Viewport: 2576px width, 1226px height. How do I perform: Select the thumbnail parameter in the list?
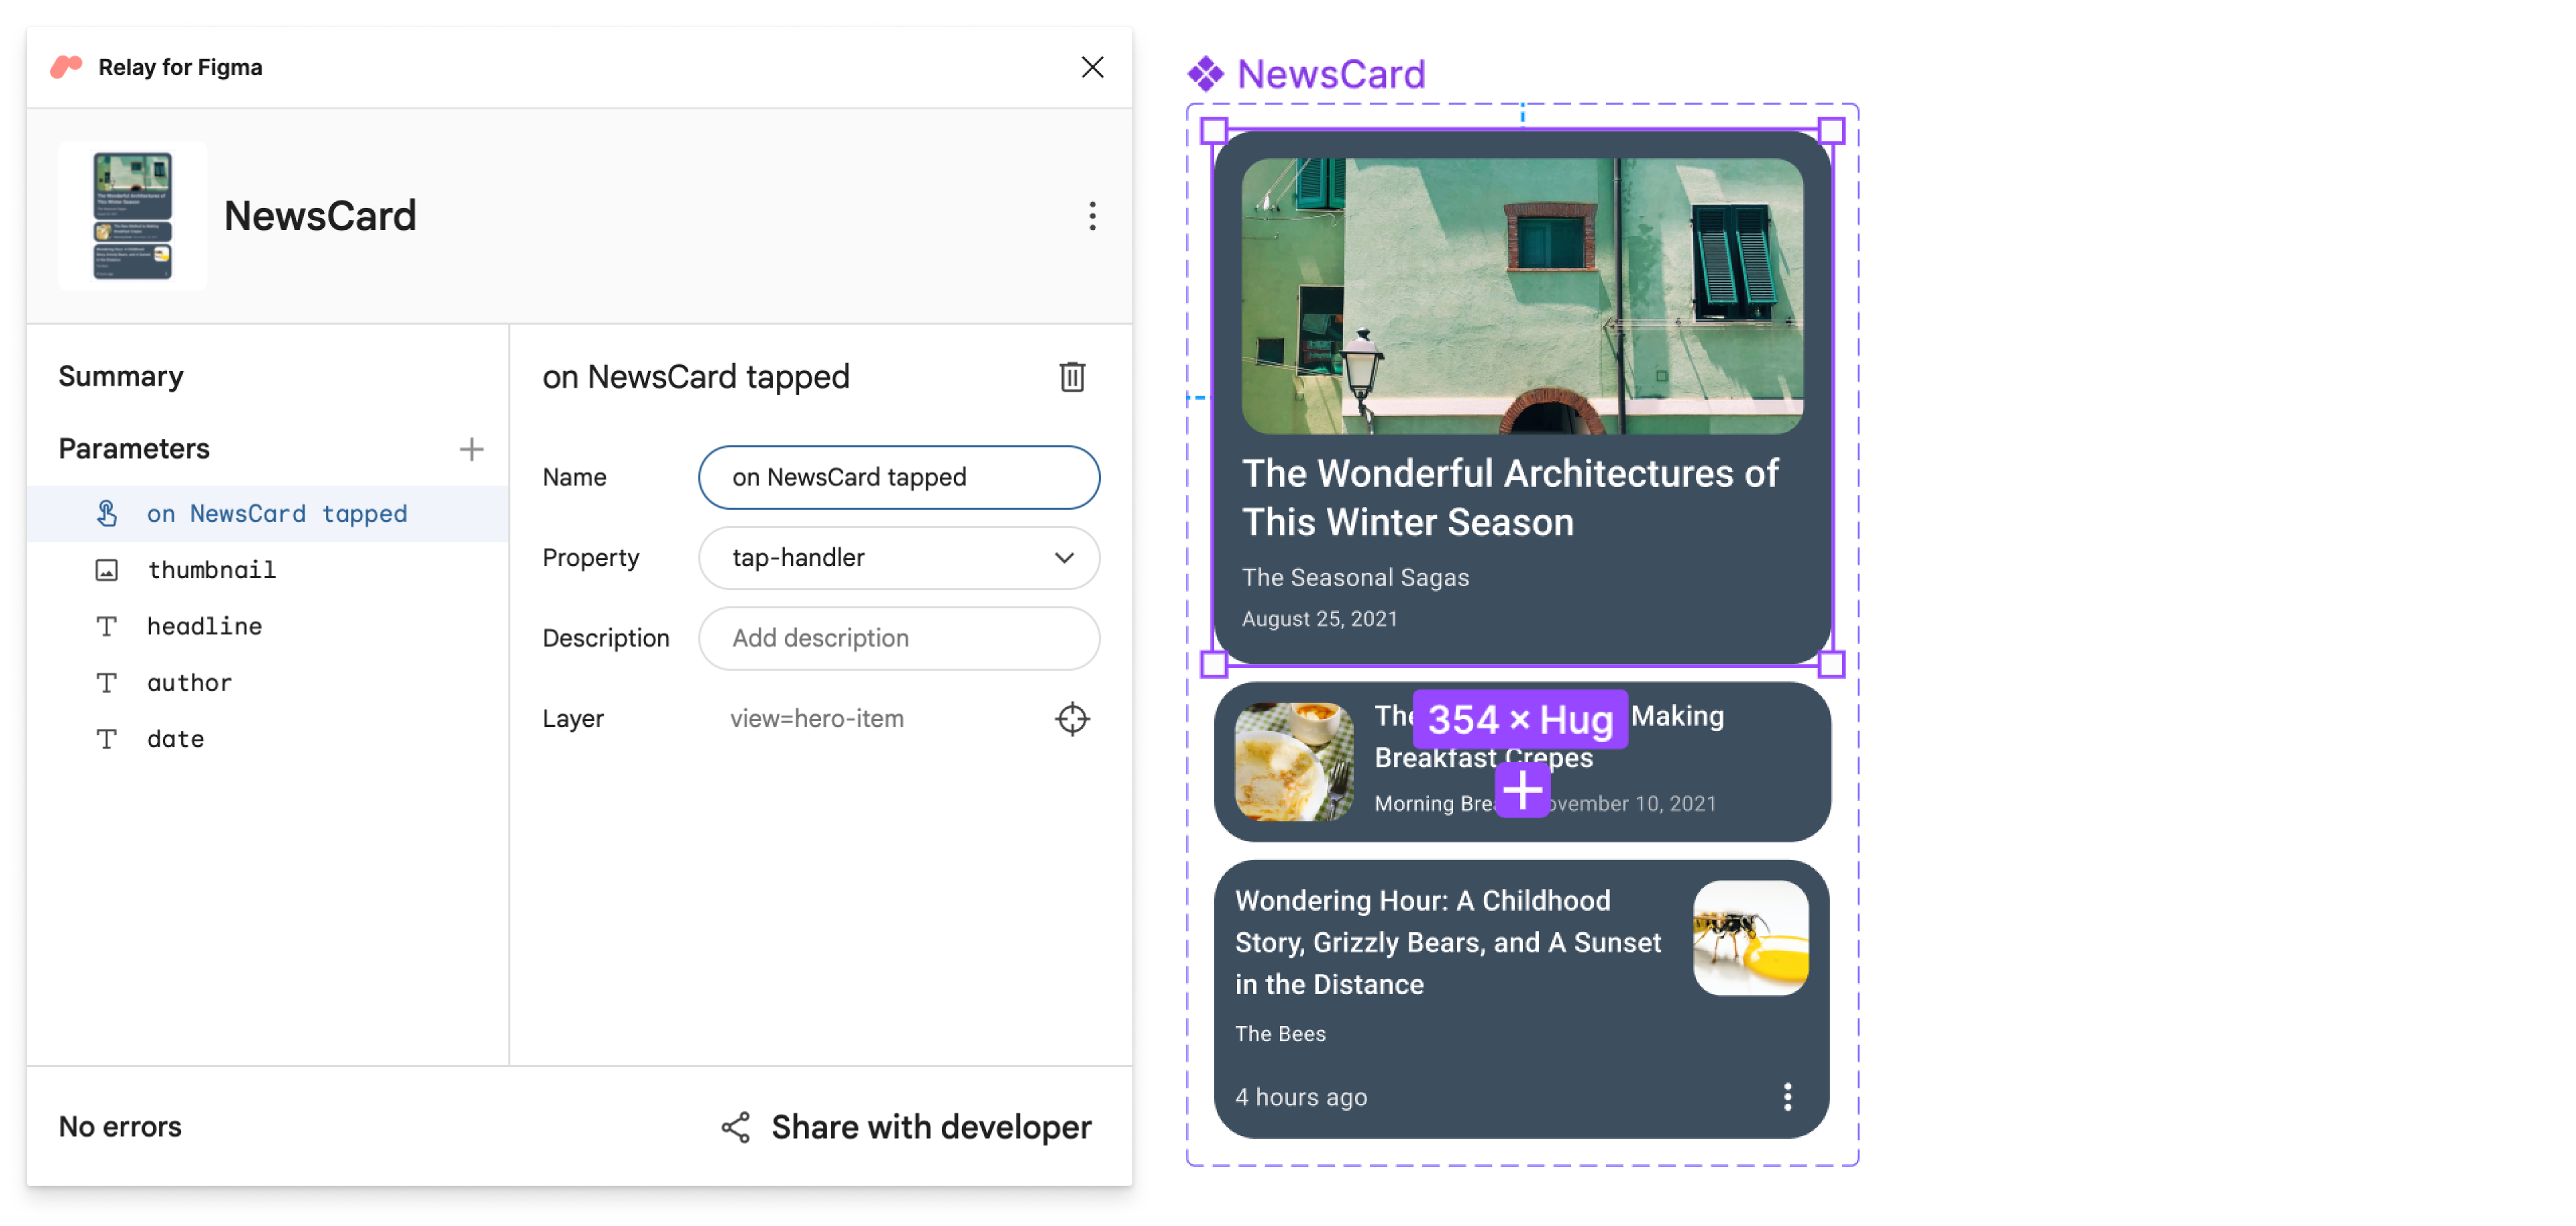(210, 569)
